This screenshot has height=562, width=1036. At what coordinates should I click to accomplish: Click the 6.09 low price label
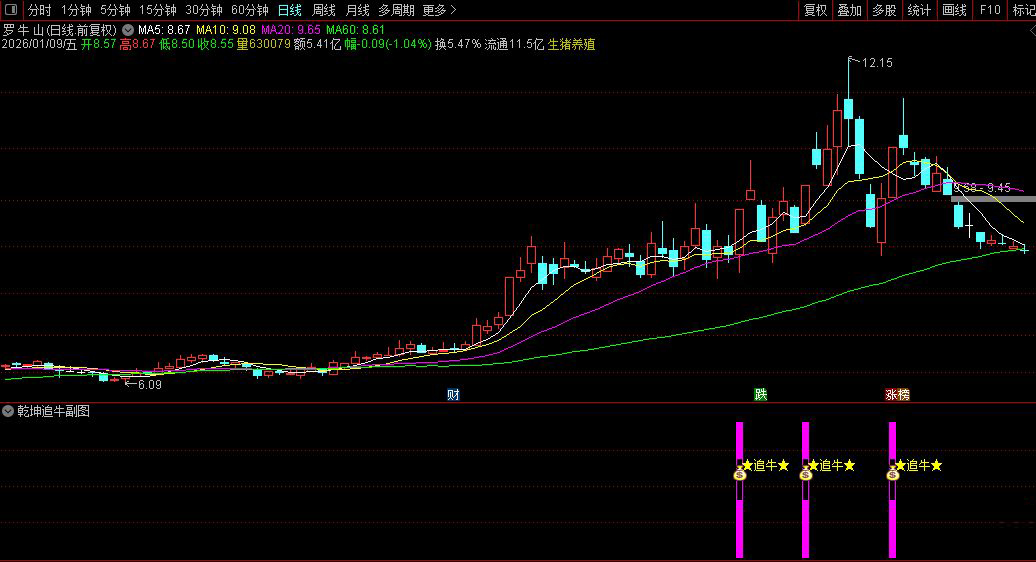[150, 384]
